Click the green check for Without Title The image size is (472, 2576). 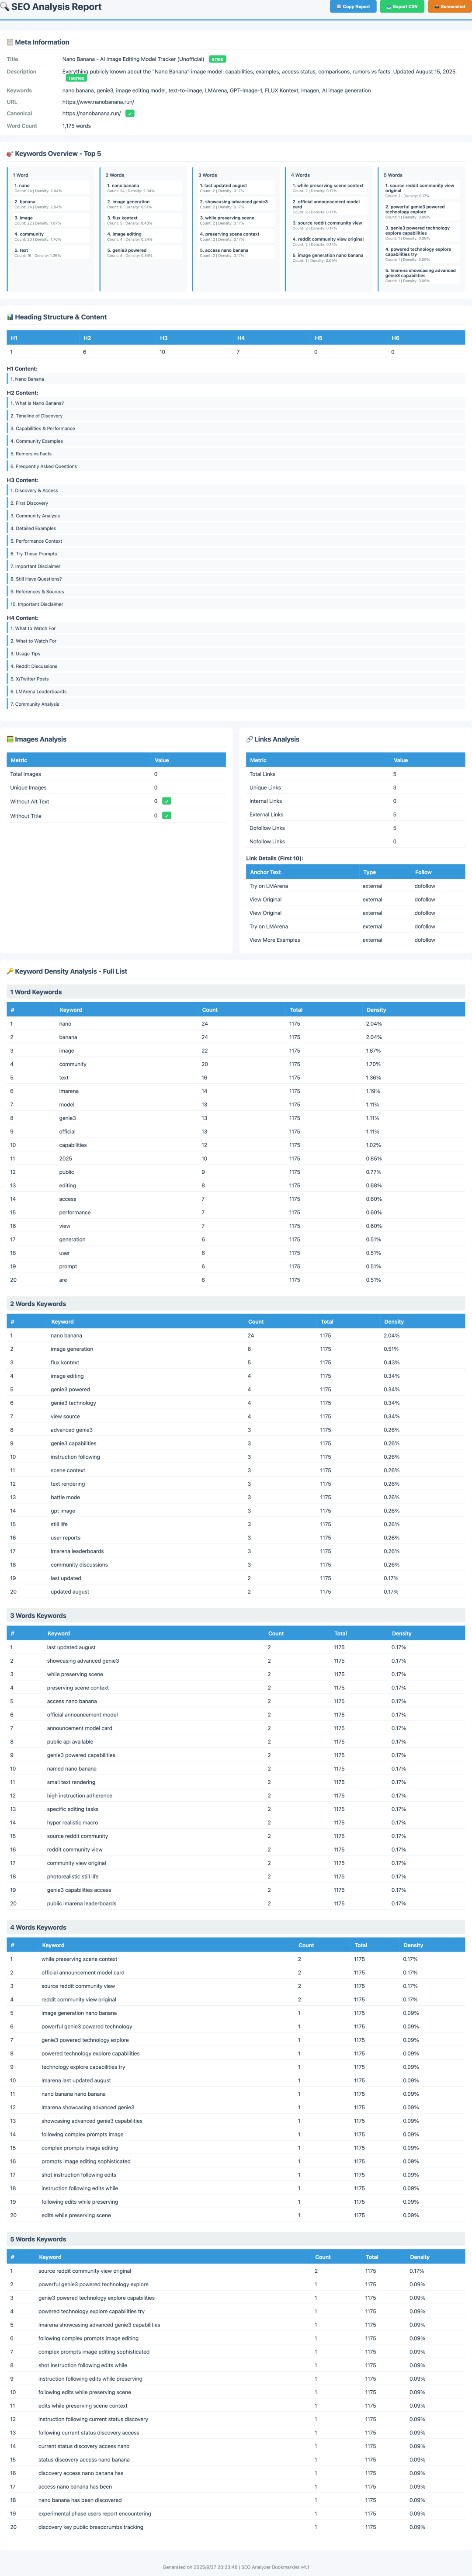(x=166, y=815)
